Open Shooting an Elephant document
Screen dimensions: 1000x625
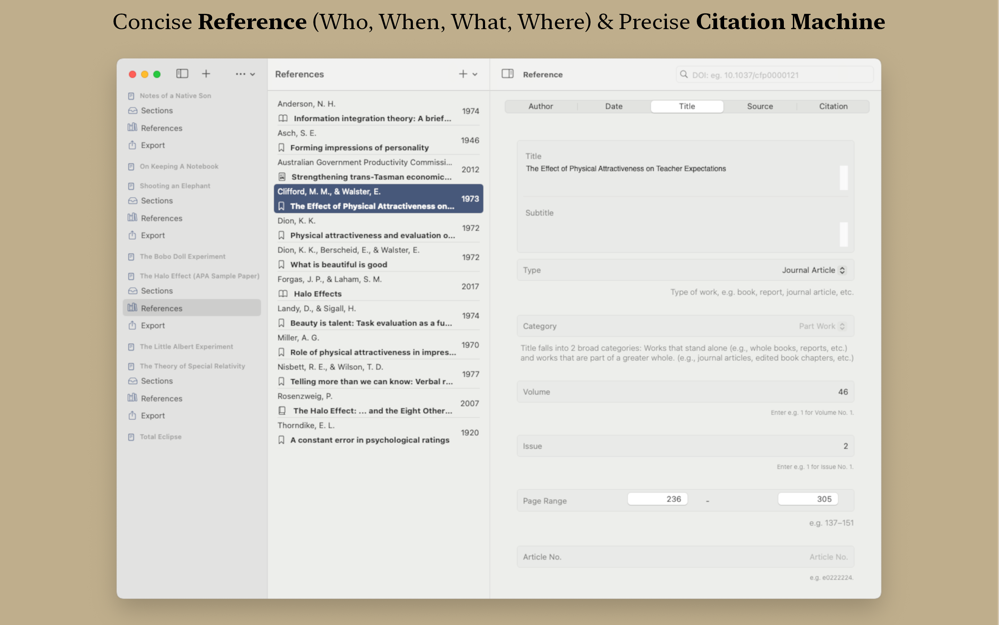(175, 186)
